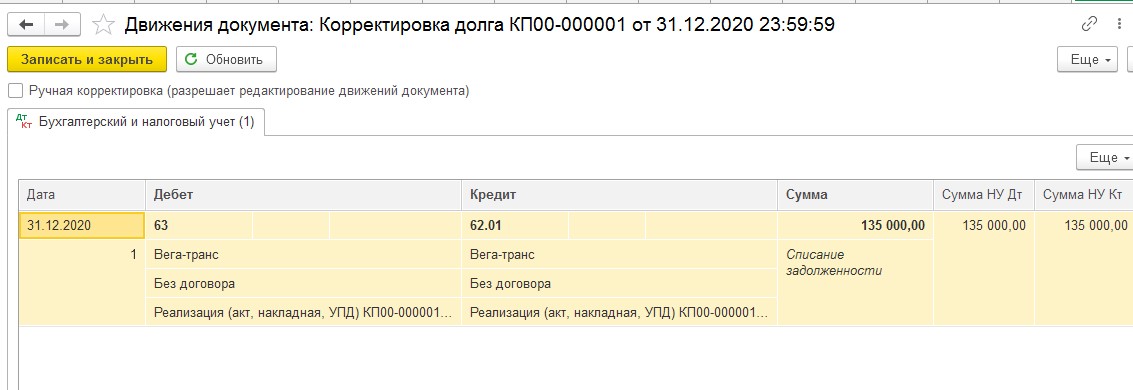Screen dimensions: 1133x390
Task: Select the credit account cell 62.01
Action: pos(514,225)
